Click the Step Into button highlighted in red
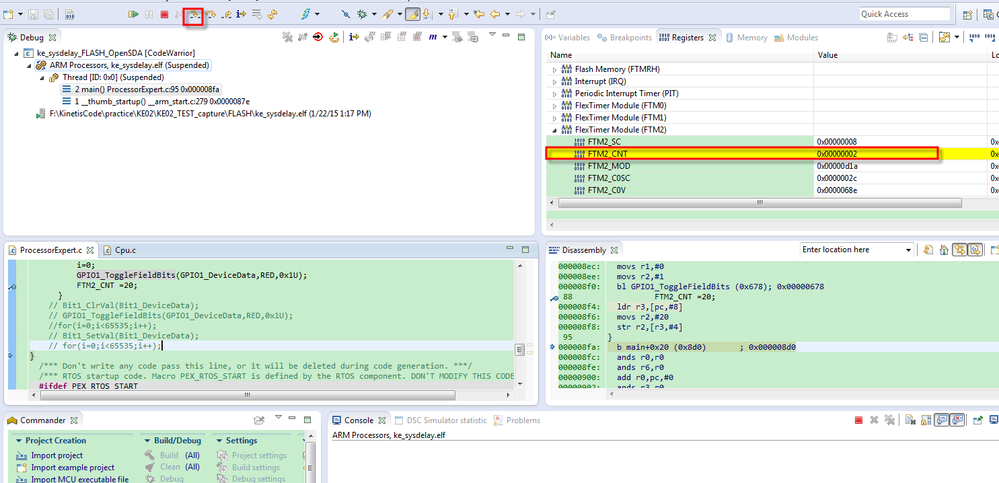 coord(194,15)
